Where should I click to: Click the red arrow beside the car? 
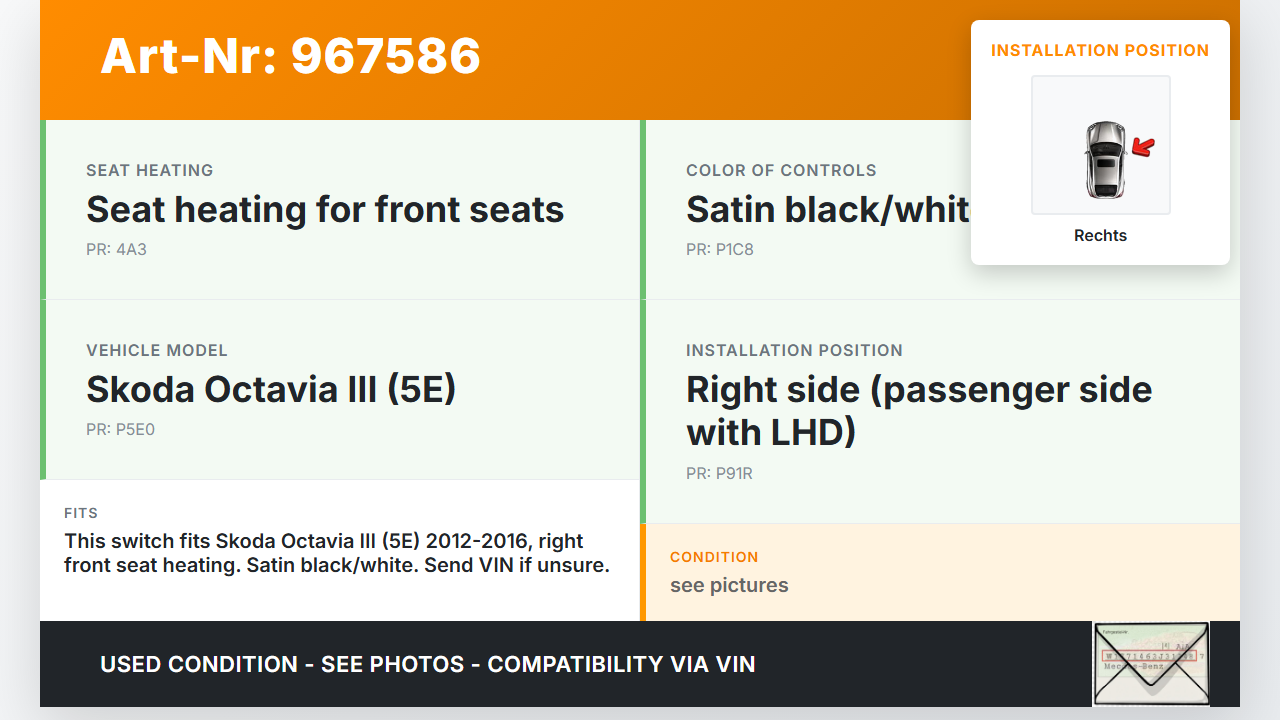point(1142,148)
